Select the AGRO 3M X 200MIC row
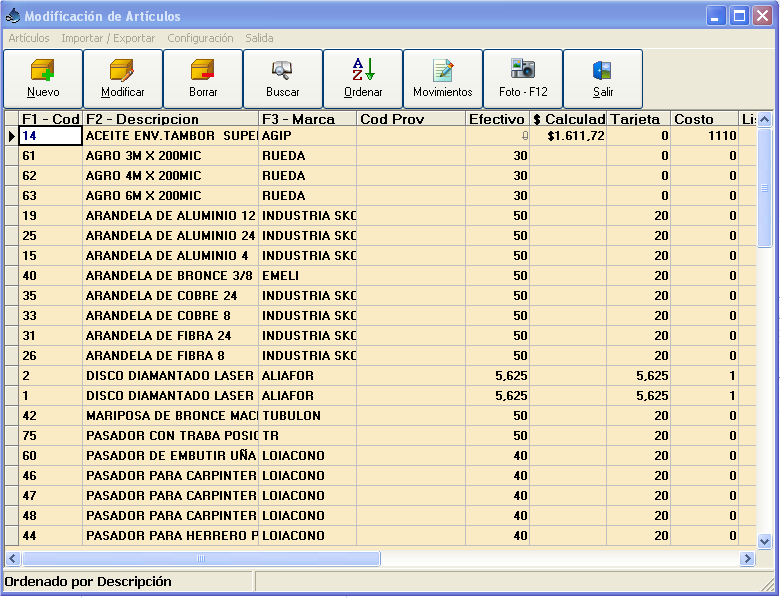The height and width of the screenshot is (598, 780). pyautogui.click(x=381, y=156)
